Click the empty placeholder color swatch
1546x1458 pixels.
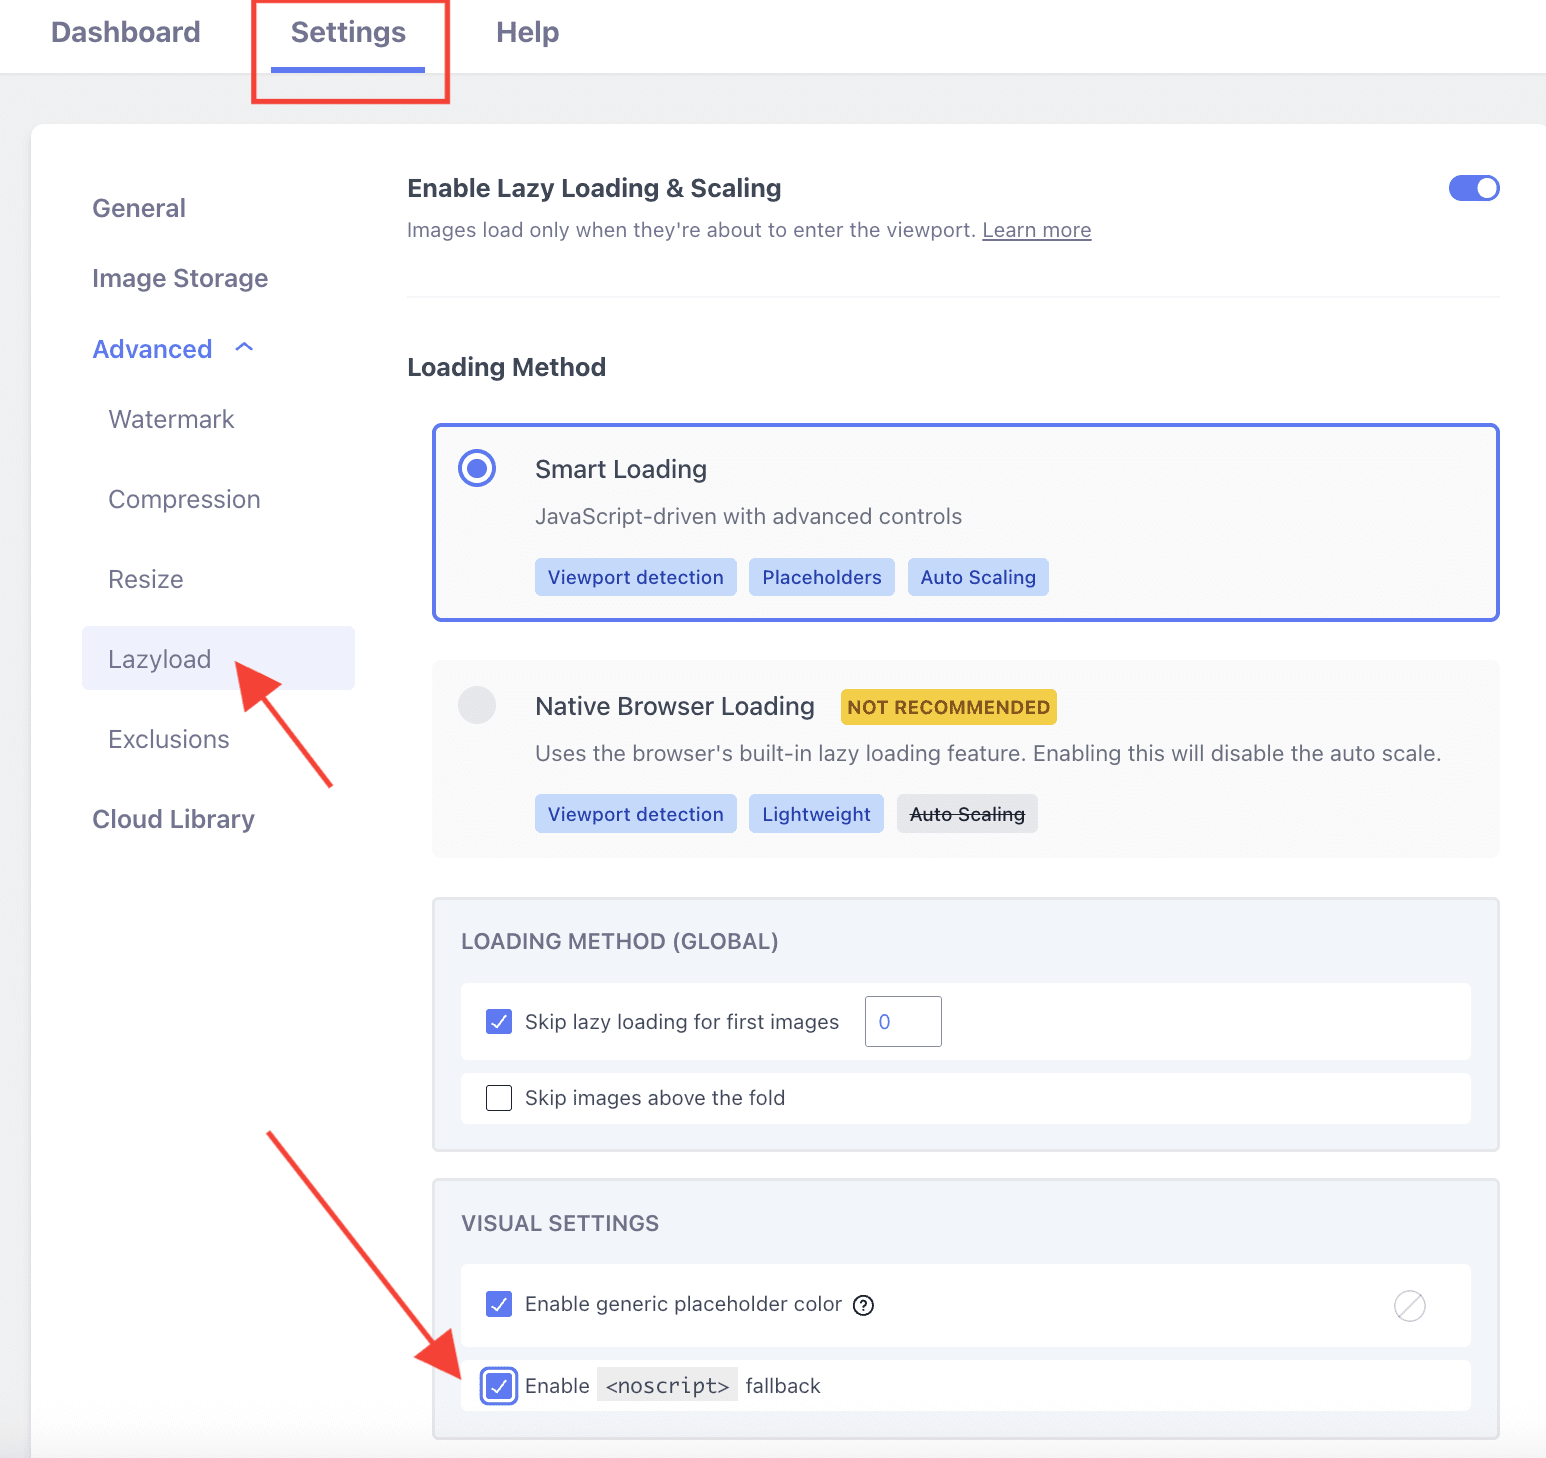point(1409,1305)
